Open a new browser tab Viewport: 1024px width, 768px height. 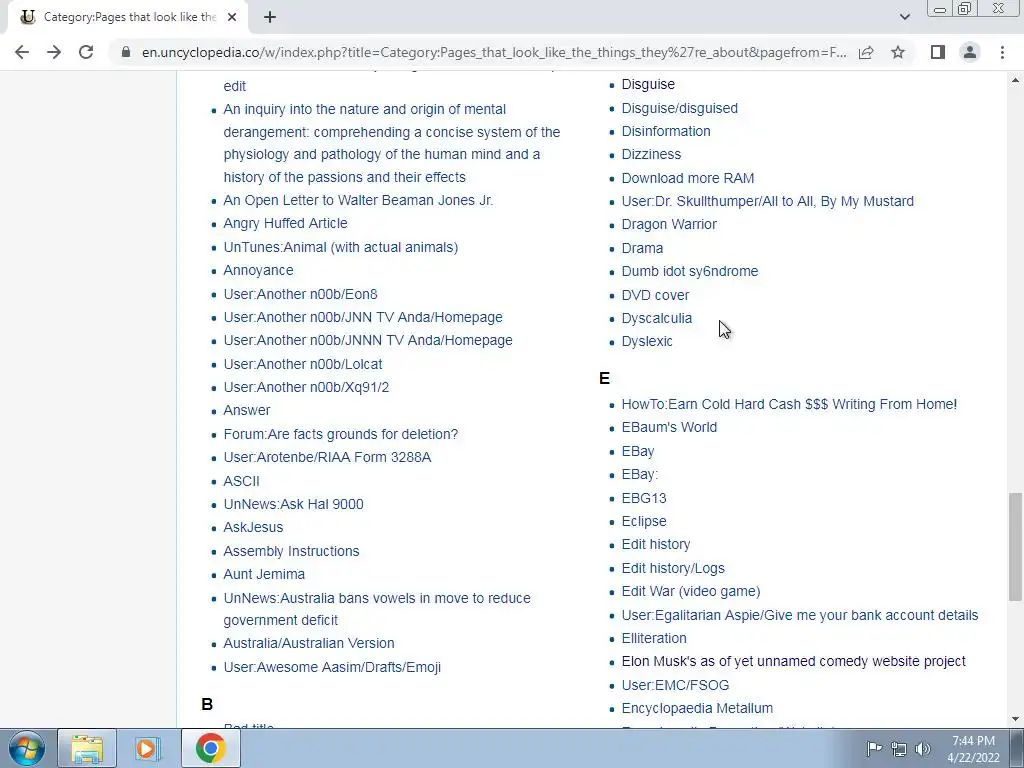pyautogui.click(x=270, y=18)
